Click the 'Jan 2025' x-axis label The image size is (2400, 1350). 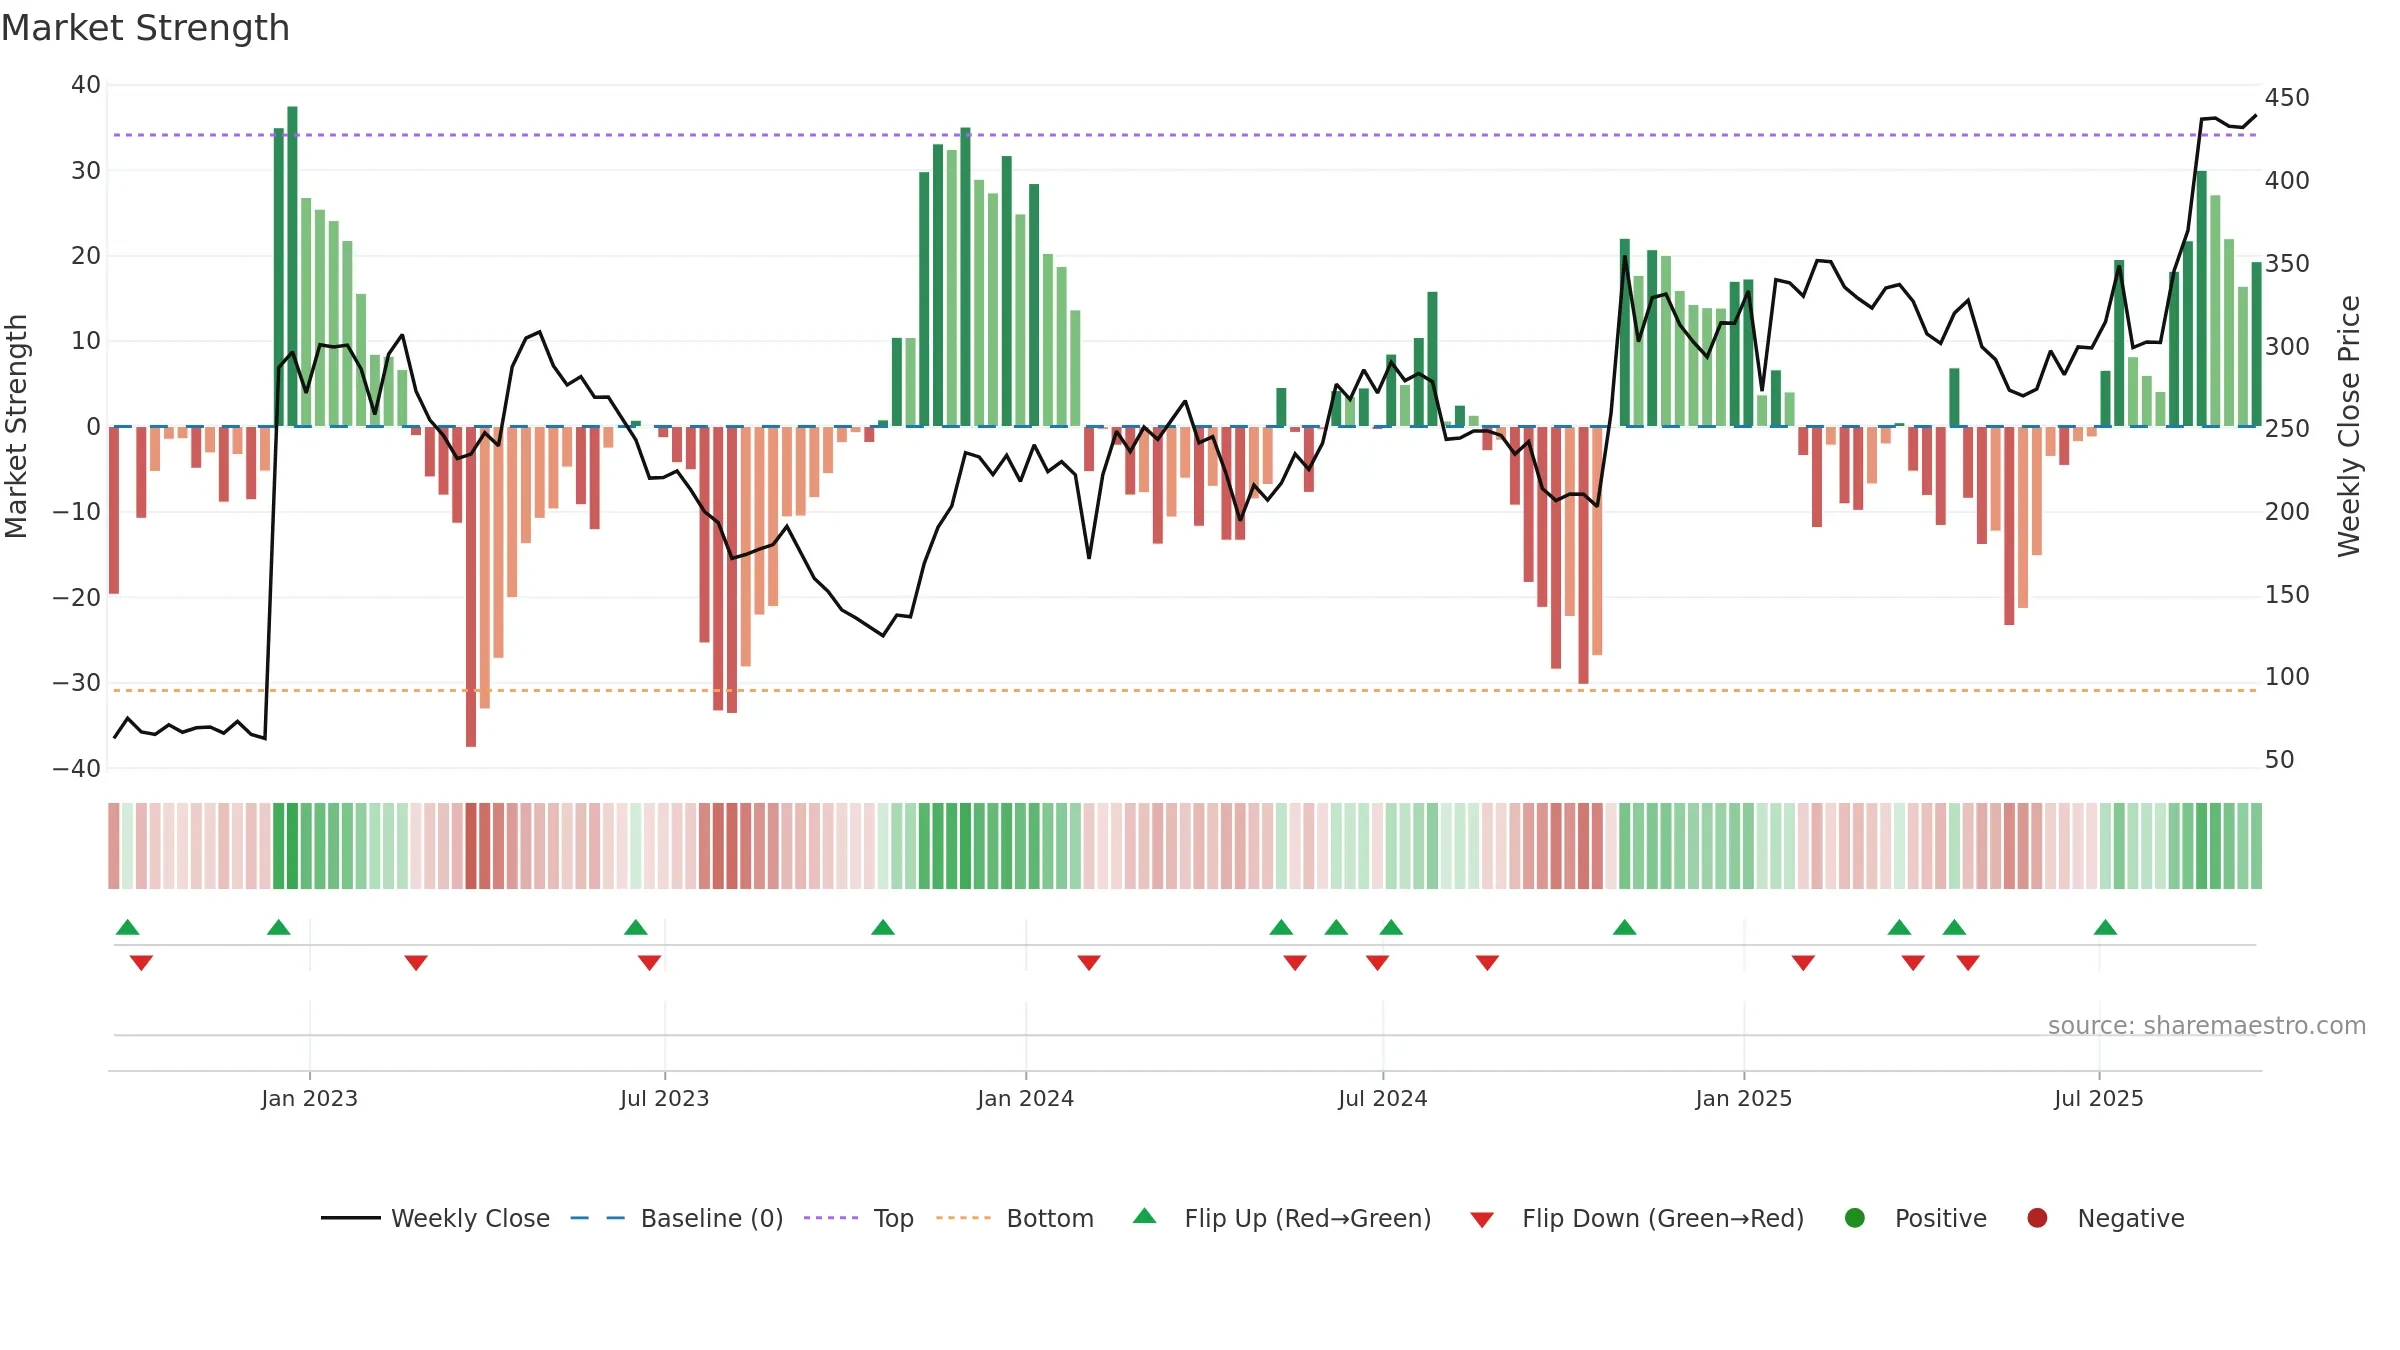pyautogui.click(x=1744, y=1098)
